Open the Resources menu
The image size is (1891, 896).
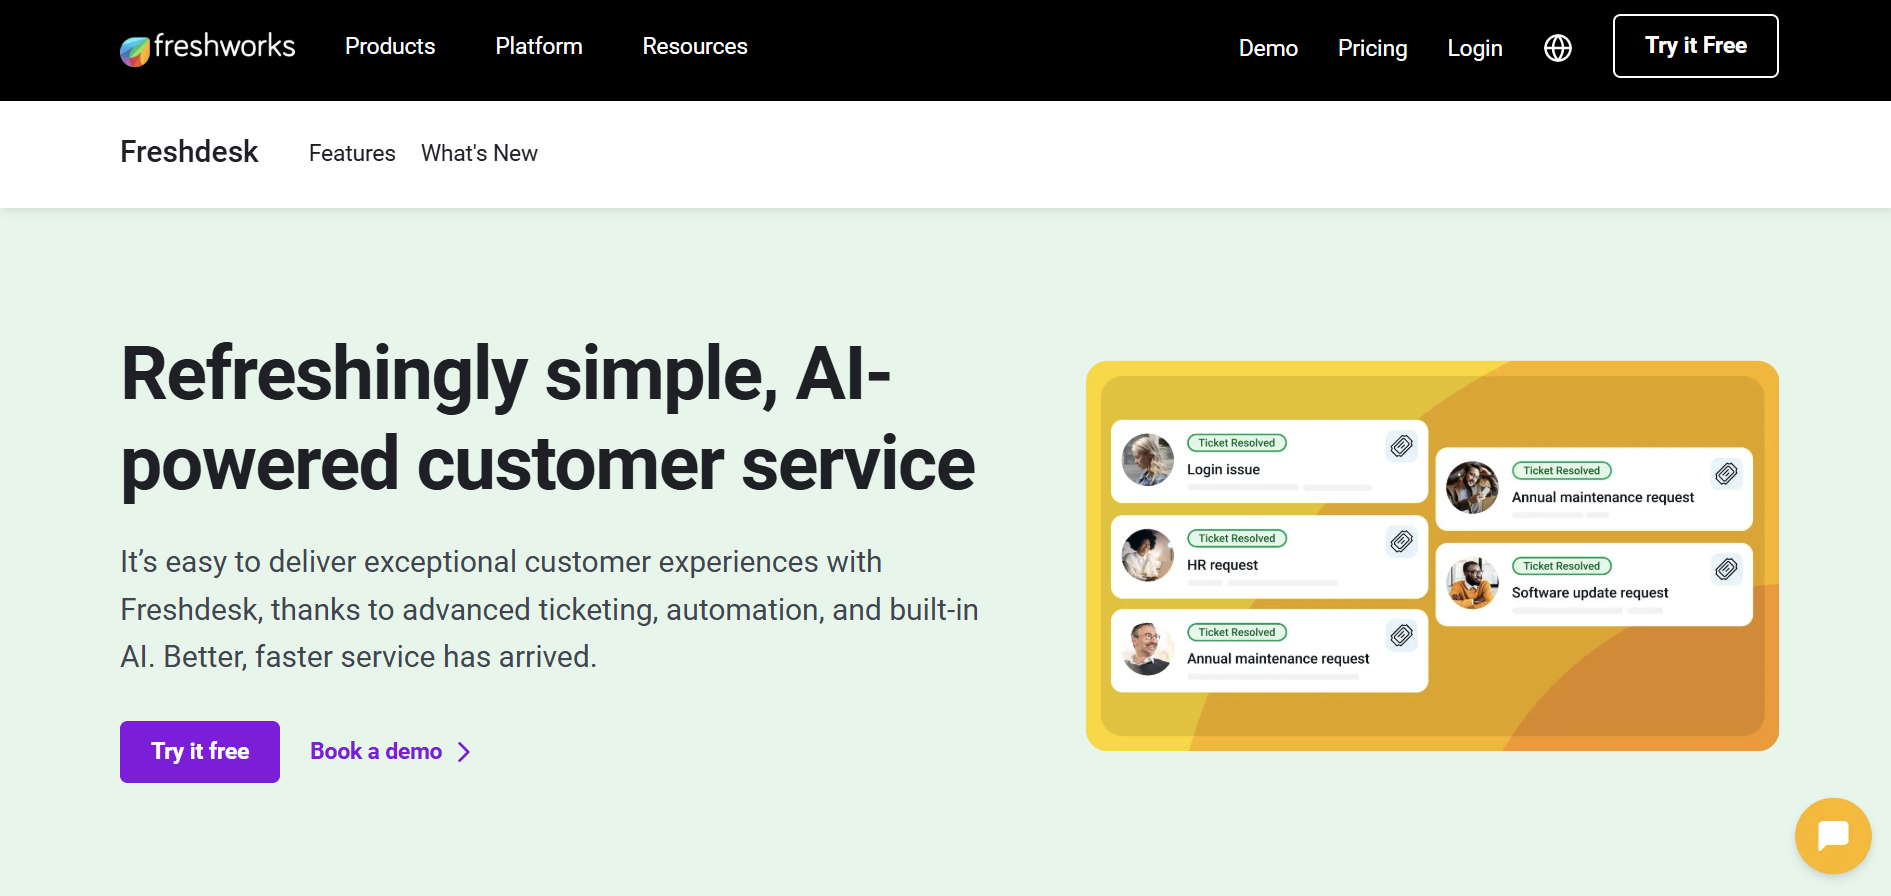[x=695, y=47]
